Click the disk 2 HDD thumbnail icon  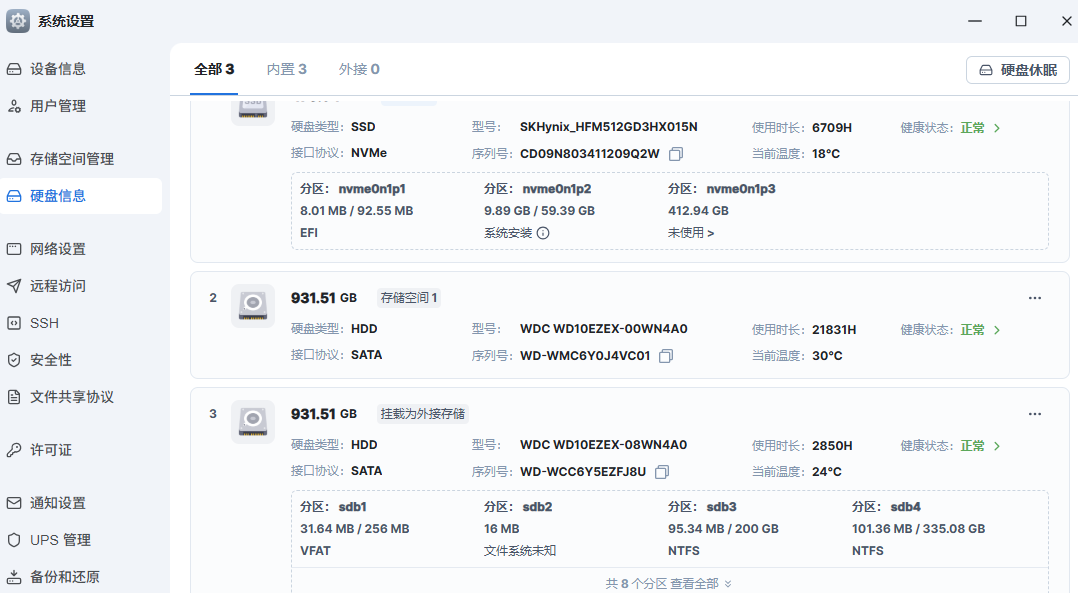coord(253,306)
